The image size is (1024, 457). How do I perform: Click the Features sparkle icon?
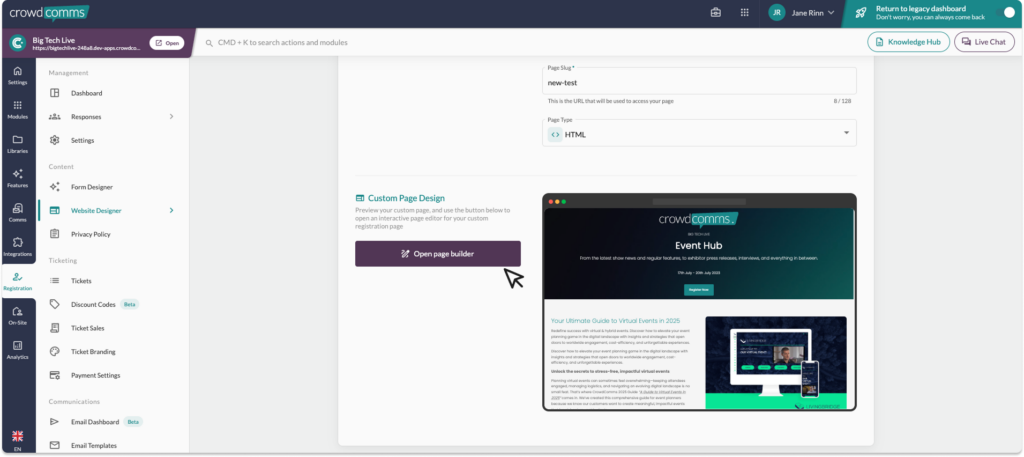18,177
